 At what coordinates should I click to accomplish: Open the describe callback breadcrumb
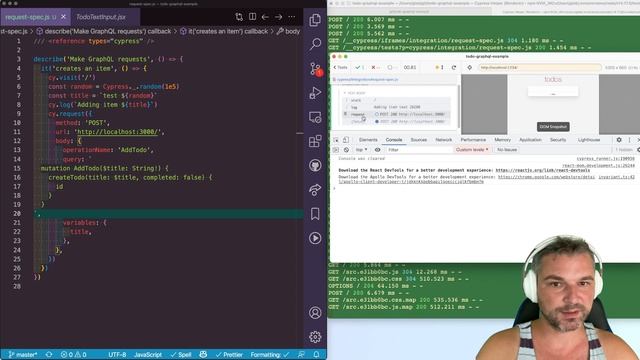pyautogui.click(x=104, y=31)
